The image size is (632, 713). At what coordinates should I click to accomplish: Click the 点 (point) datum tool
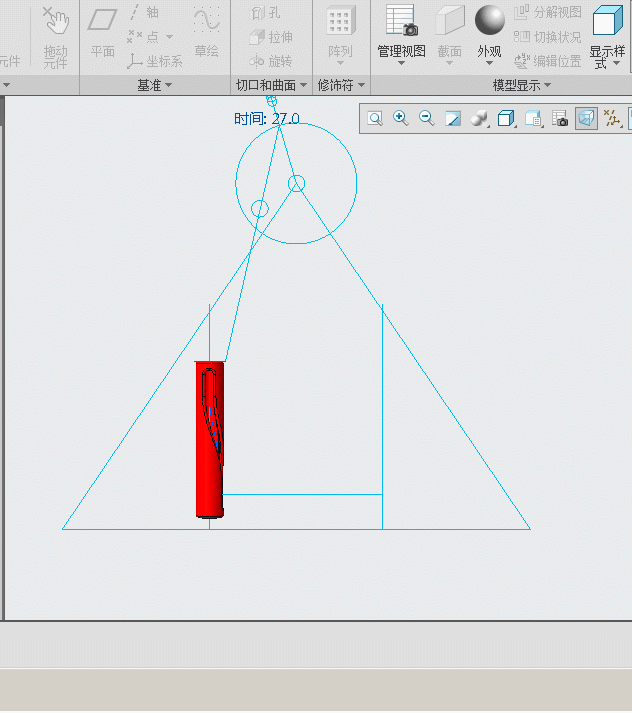(x=145, y=36)
